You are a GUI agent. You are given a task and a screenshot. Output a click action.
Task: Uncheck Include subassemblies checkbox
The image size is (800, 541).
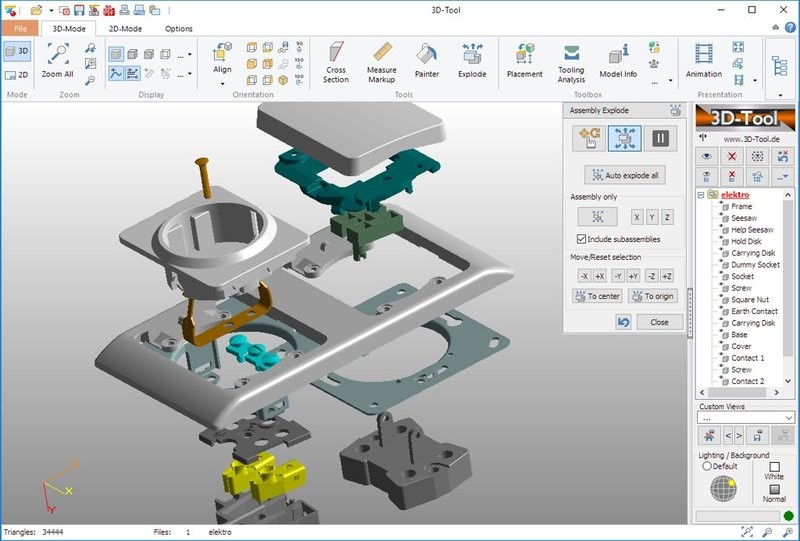pos(582,239)
